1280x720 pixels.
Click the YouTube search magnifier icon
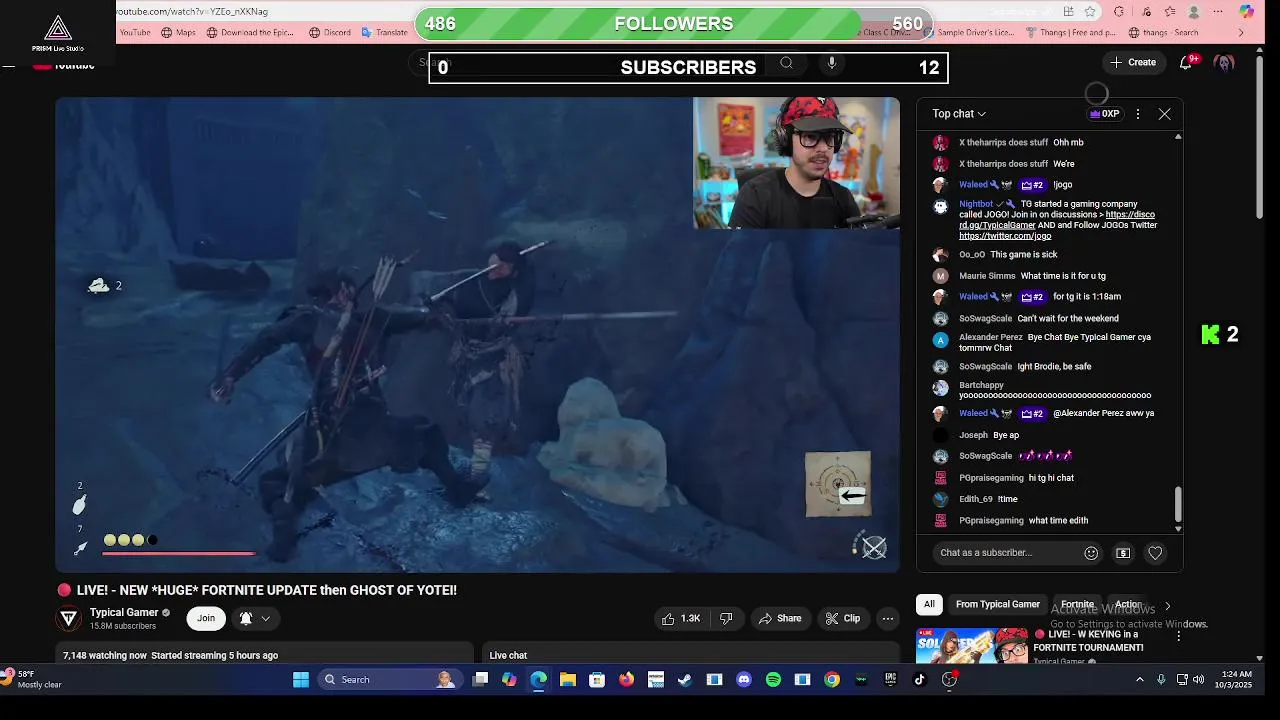(x=786, y=63)
